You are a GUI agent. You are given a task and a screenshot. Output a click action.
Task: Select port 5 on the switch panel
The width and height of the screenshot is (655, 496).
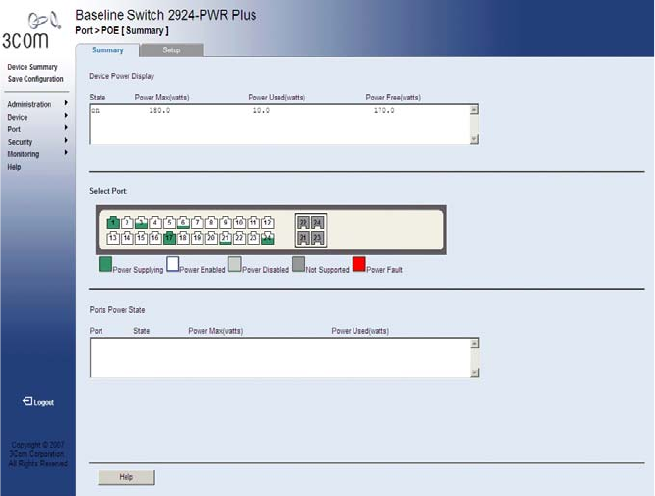(x=169, y=223)
